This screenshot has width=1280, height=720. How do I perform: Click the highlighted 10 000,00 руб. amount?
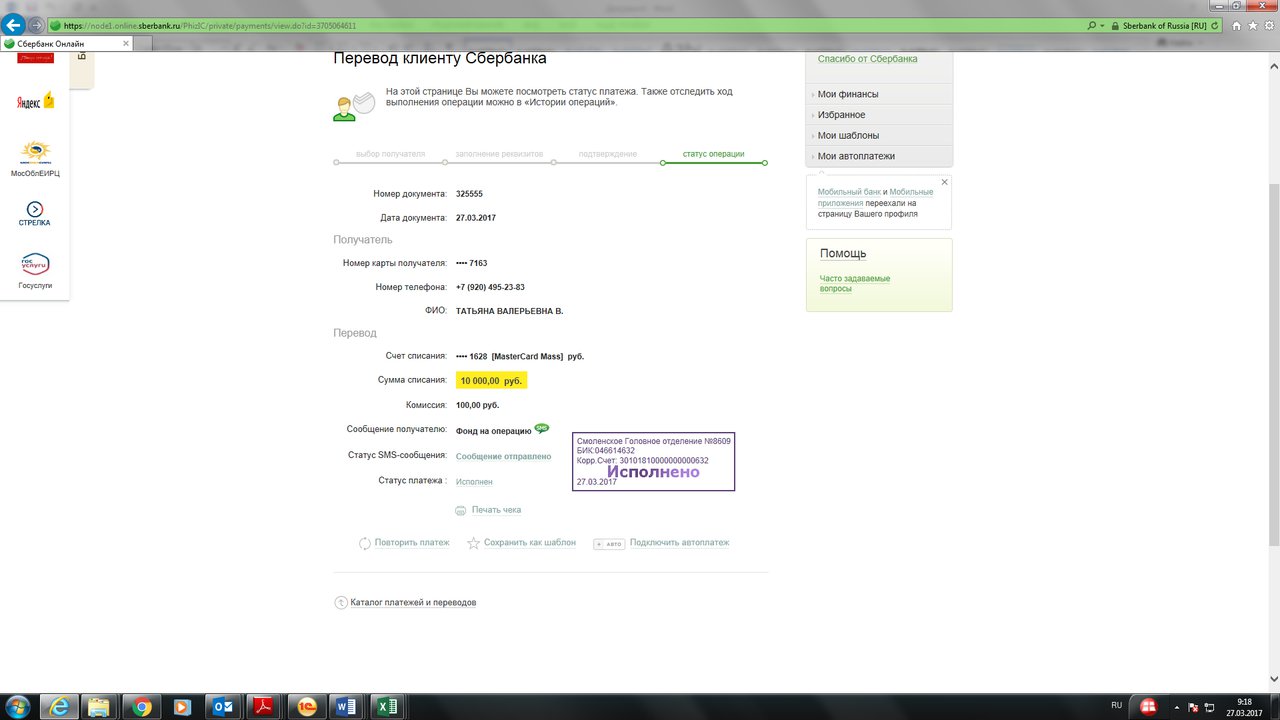point(492,381)
